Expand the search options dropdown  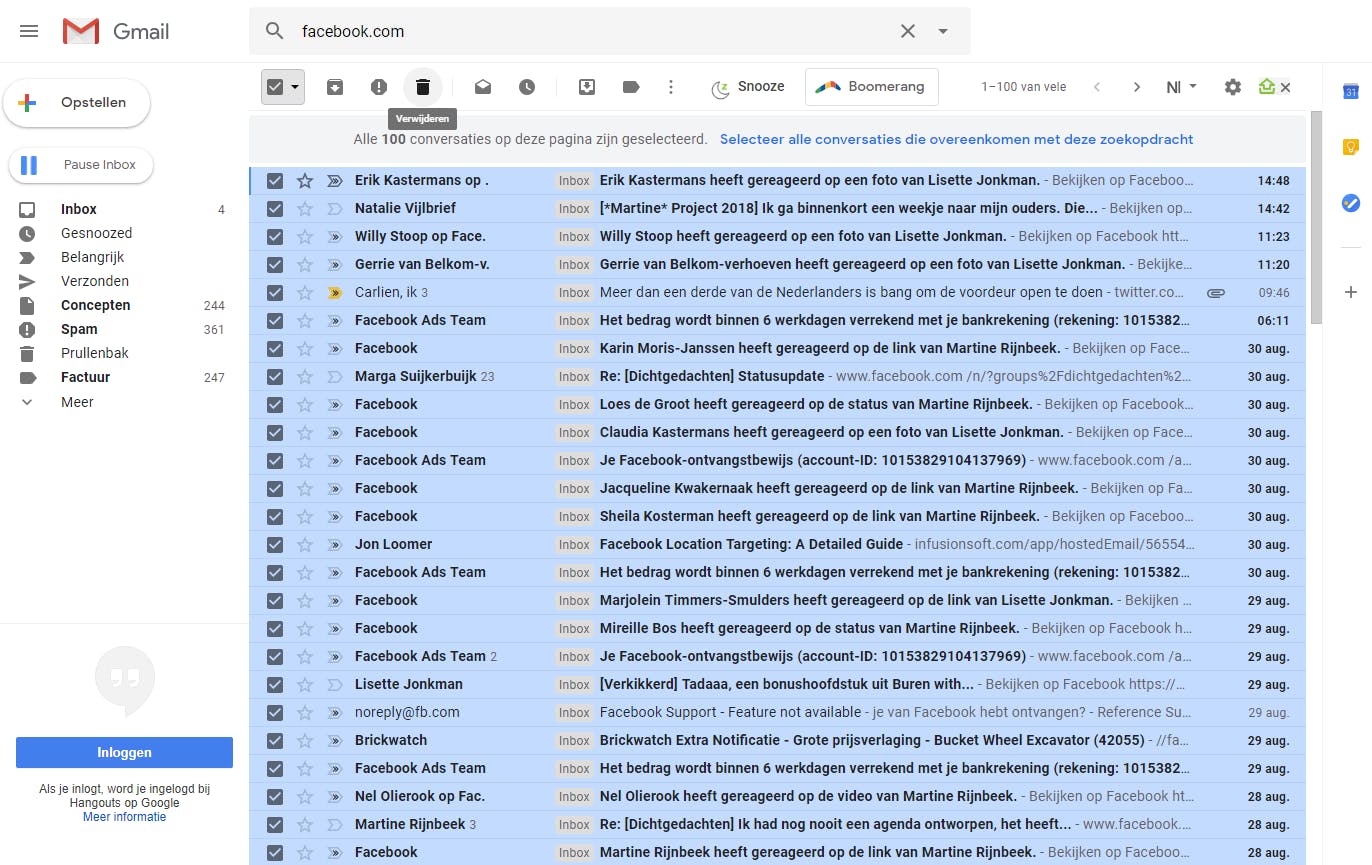point(941,31)
